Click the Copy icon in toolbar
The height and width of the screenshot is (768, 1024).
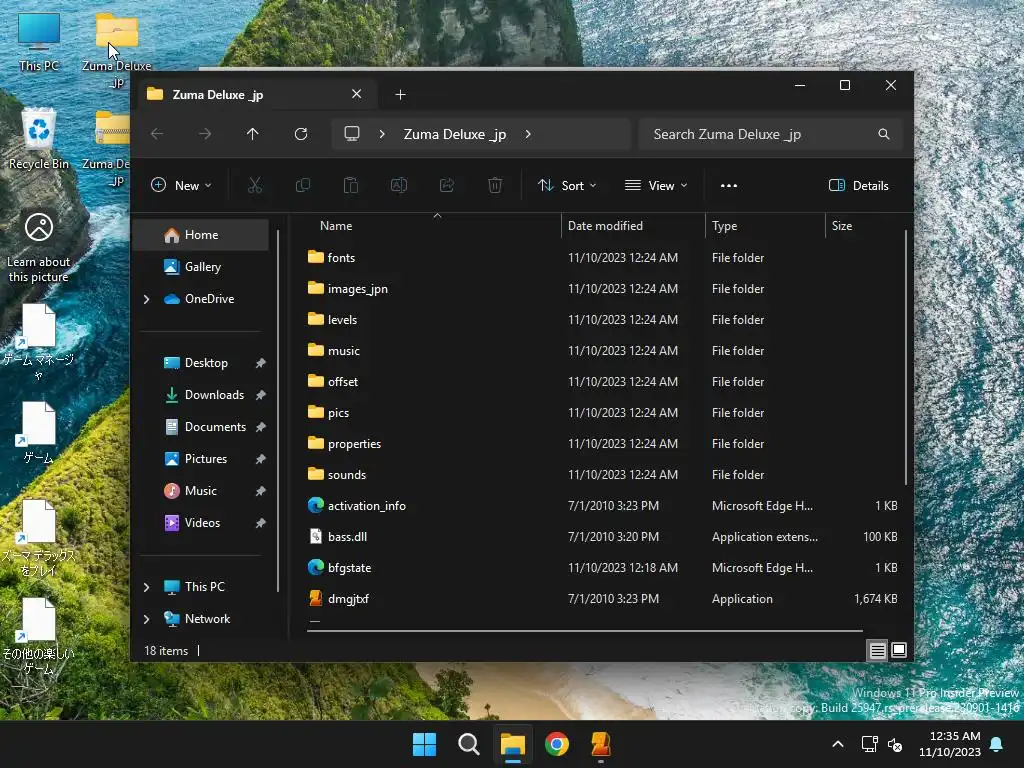coord(303,185)
